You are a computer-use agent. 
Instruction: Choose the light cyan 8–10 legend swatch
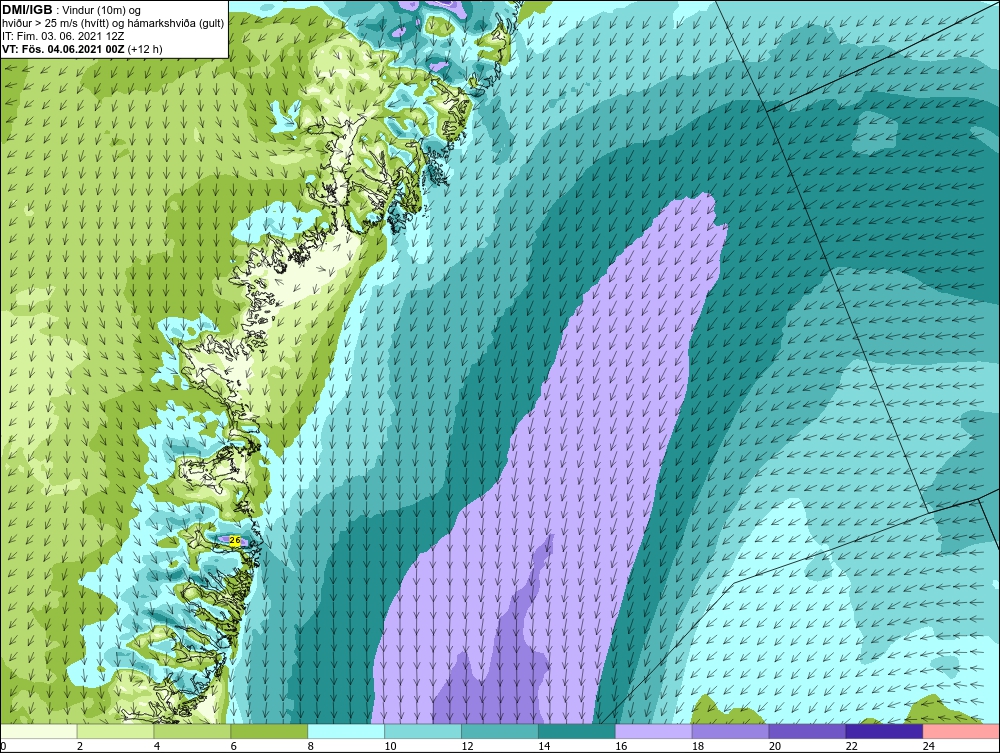(x=346, y=731)
